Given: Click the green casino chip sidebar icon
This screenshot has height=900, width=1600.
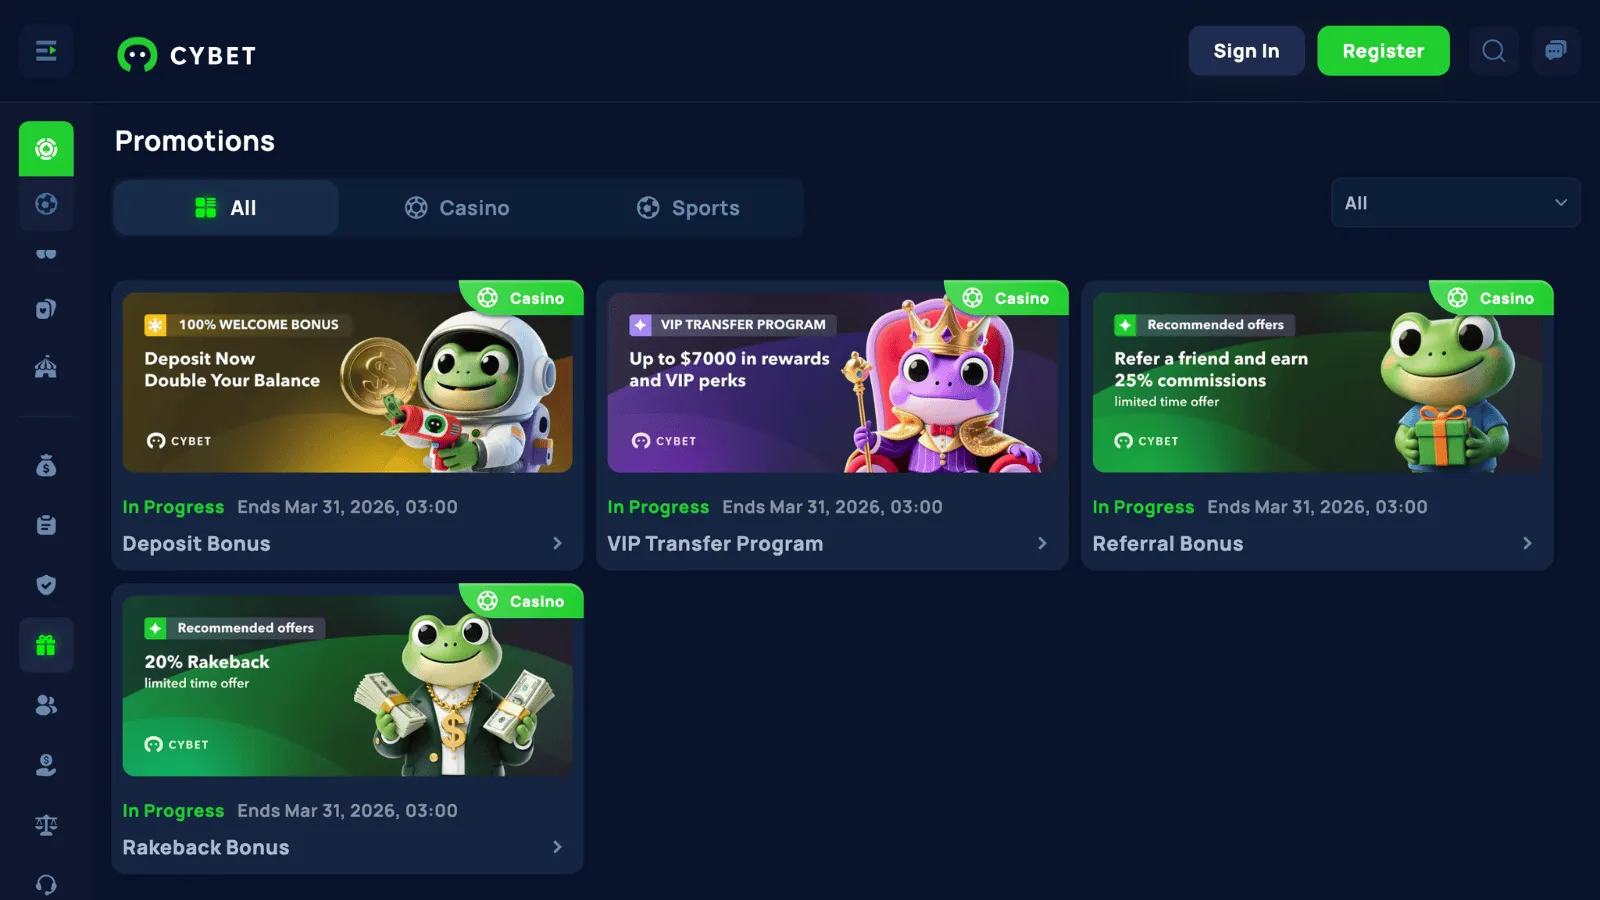Looking at the screenshot, I should point(46,149).
